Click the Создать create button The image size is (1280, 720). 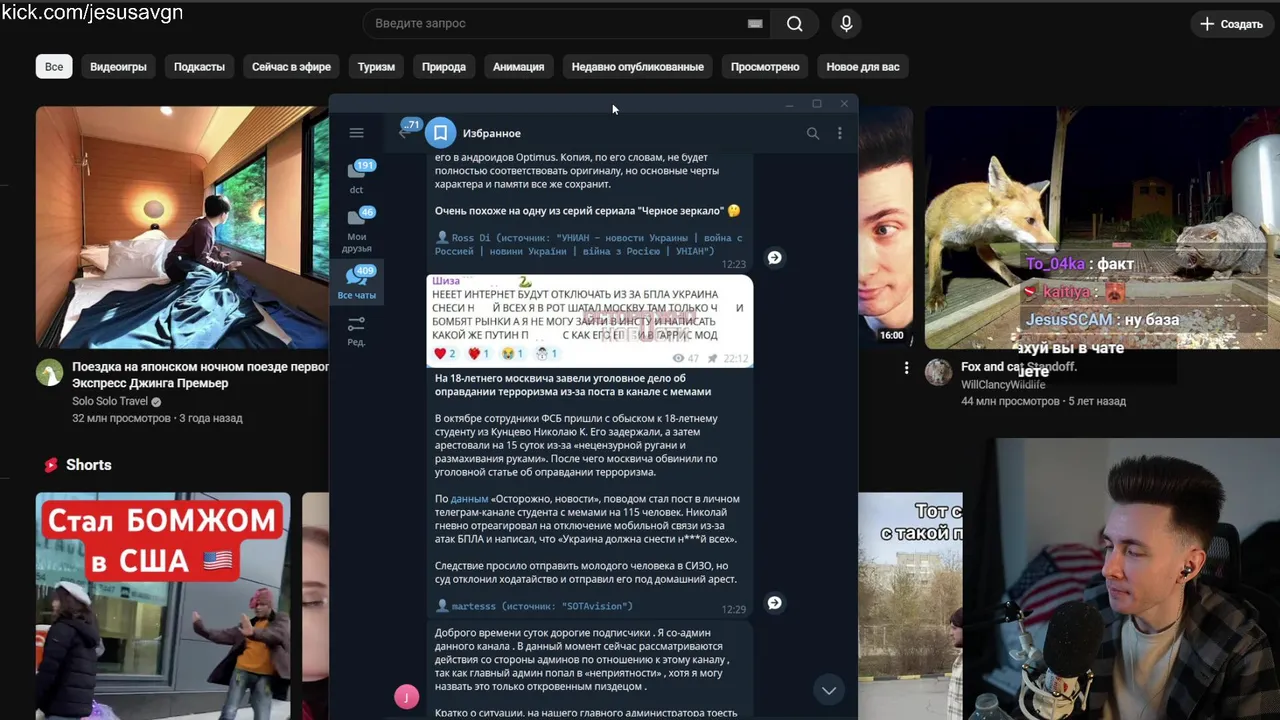(x=1231, y=24)
